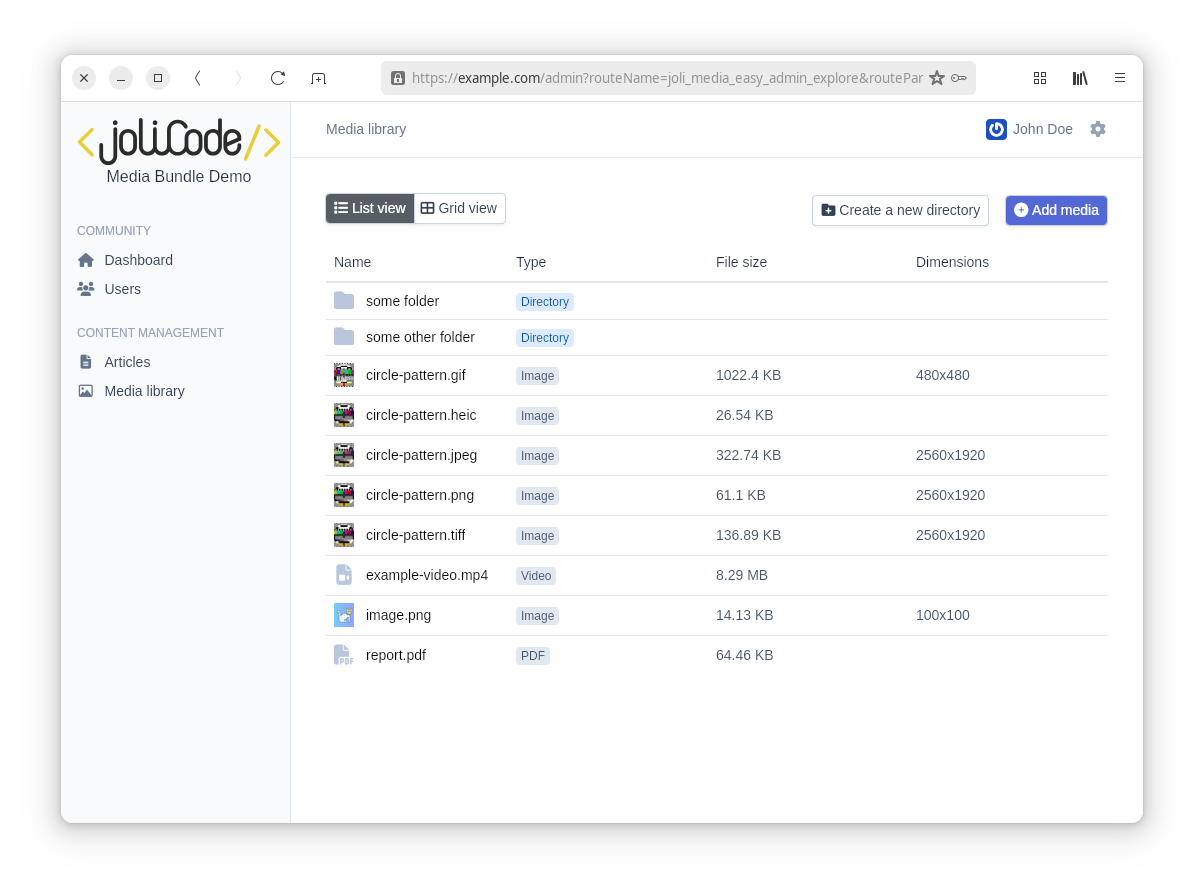This screenshot has height=890, width=1204.
Task: Click the John Doe user avatar icon
Action: tap(996, 129)
